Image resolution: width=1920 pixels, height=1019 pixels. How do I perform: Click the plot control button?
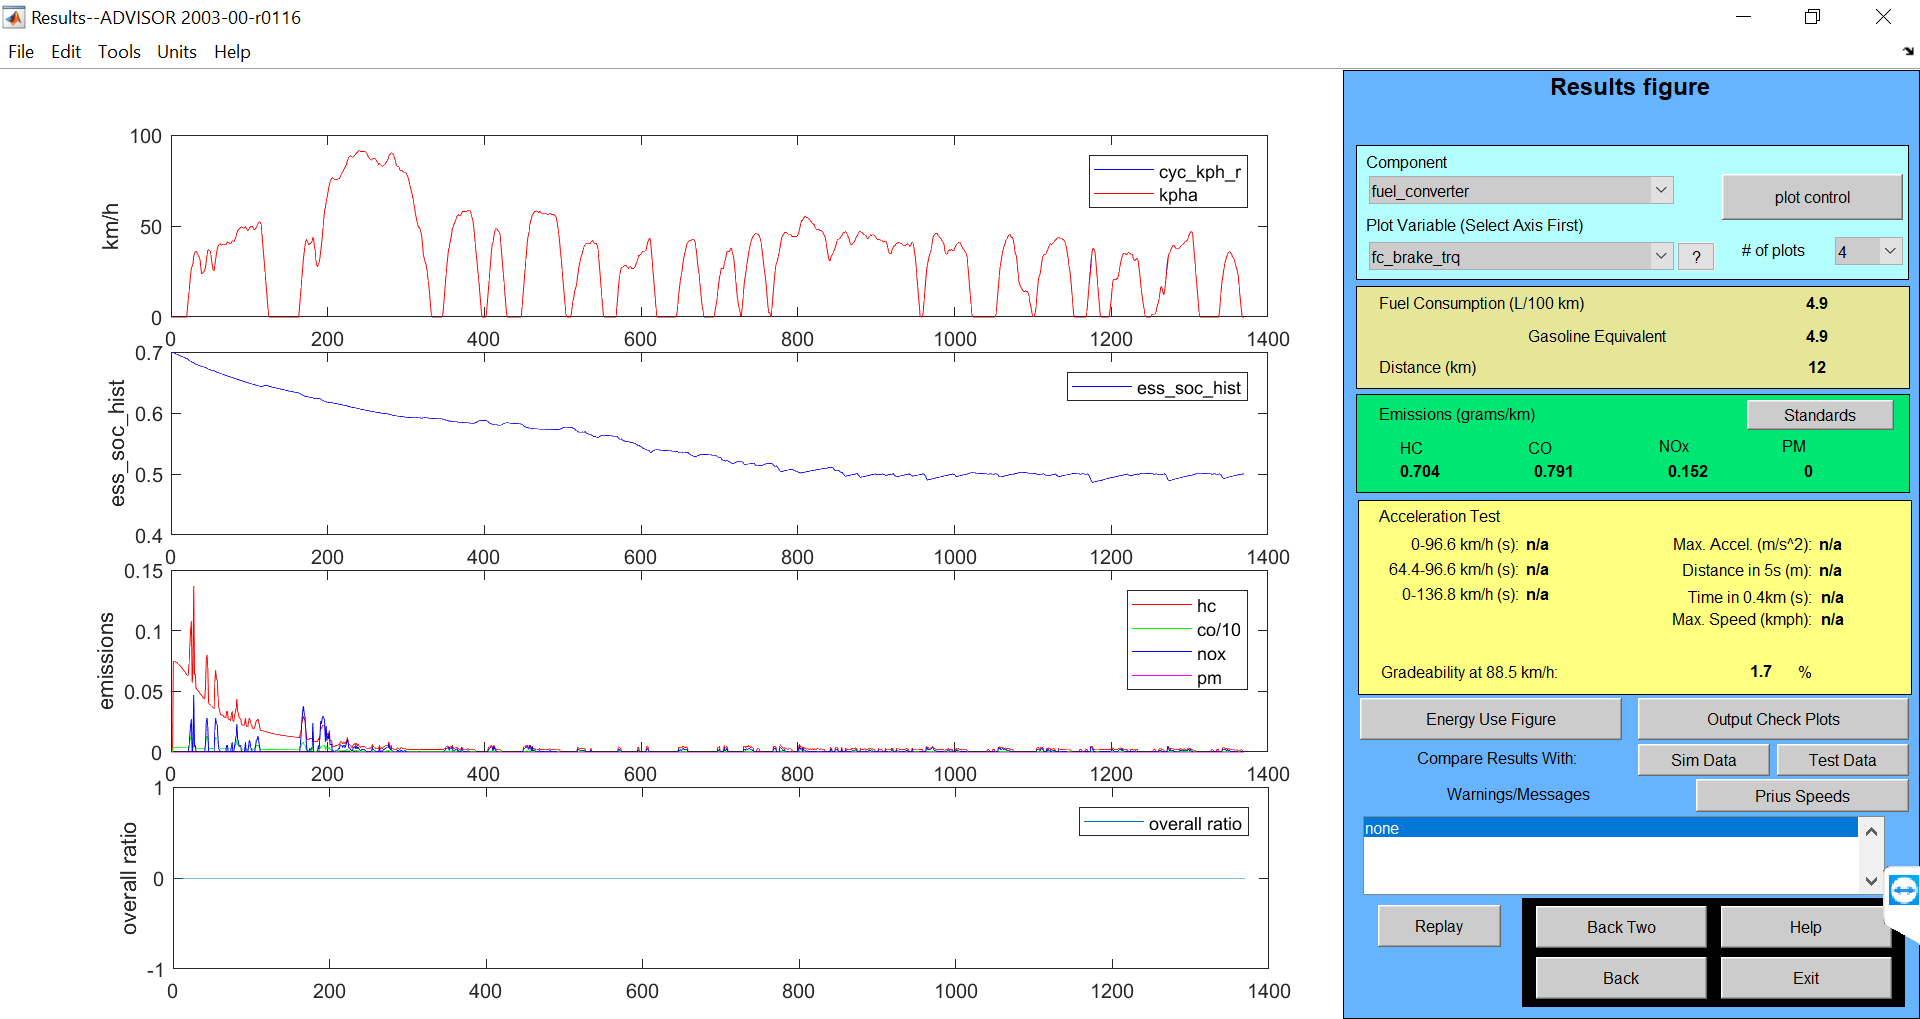coord(1811,197)
